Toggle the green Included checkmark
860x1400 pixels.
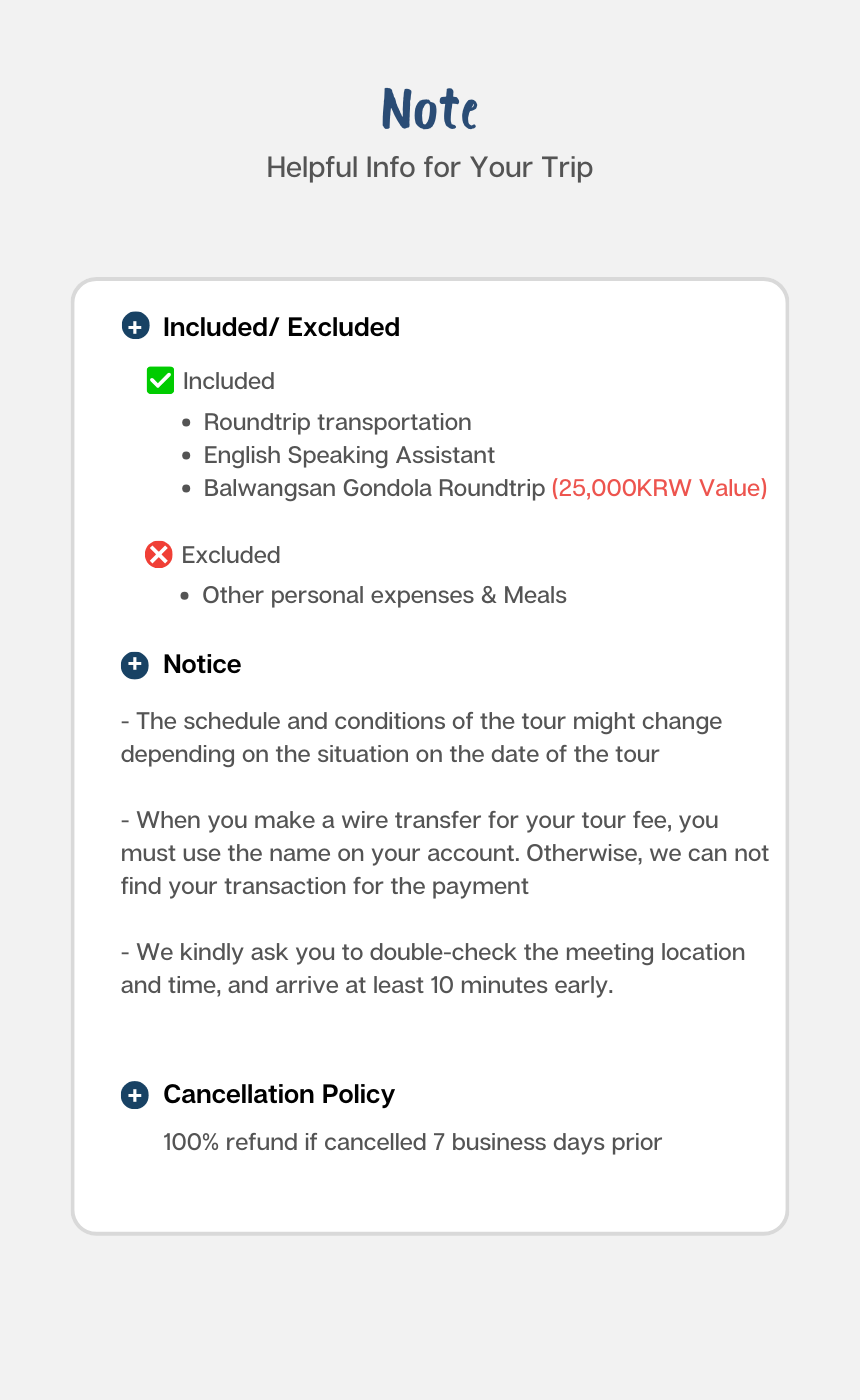160,381
